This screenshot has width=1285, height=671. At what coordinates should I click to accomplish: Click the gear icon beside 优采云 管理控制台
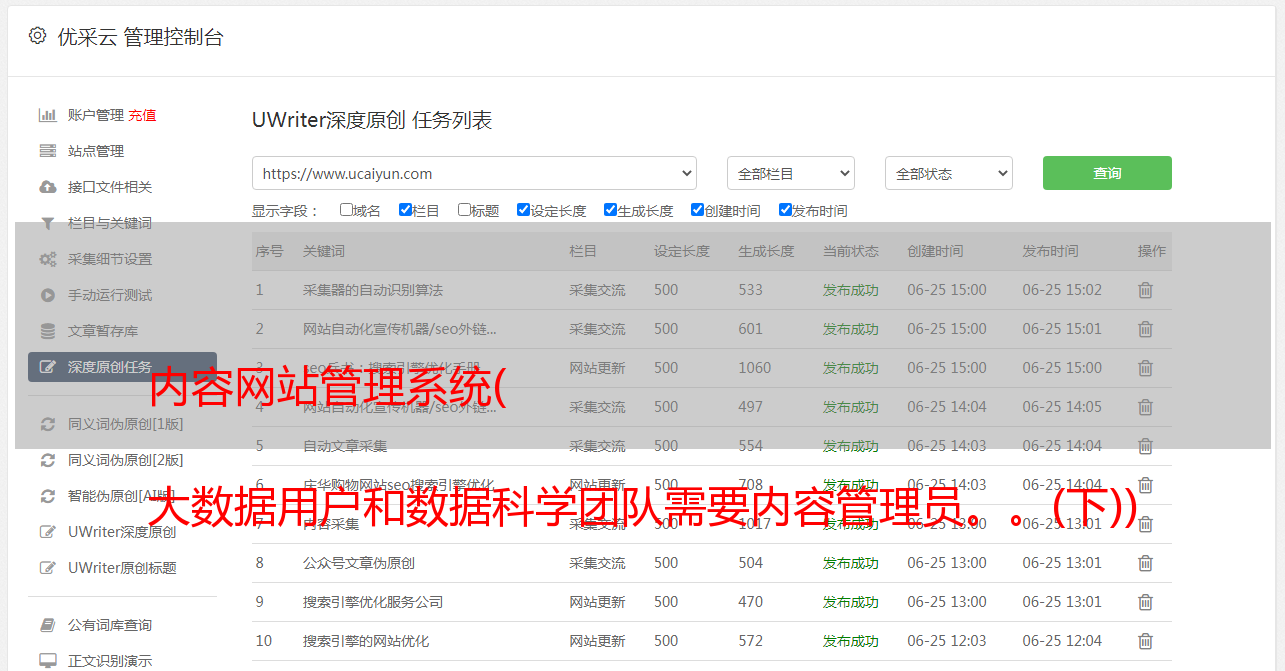click(37, 36)
